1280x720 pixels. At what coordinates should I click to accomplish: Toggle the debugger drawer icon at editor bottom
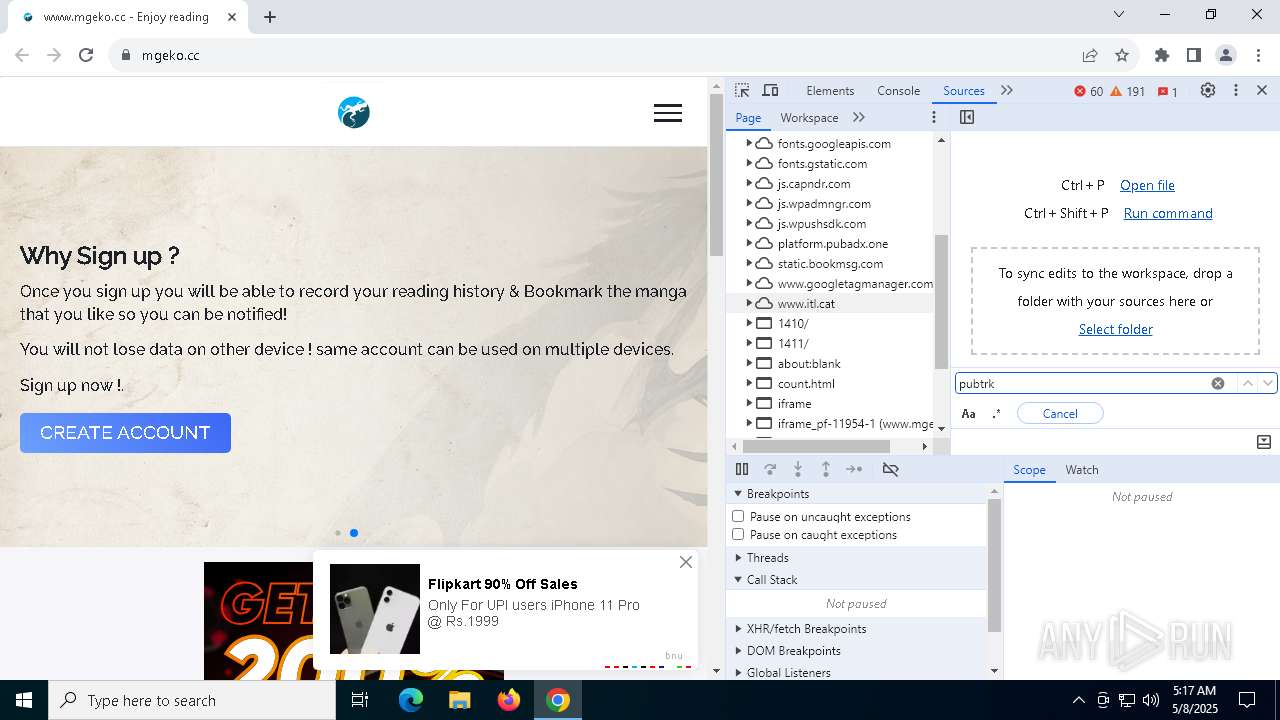[x=1264, y=442]
